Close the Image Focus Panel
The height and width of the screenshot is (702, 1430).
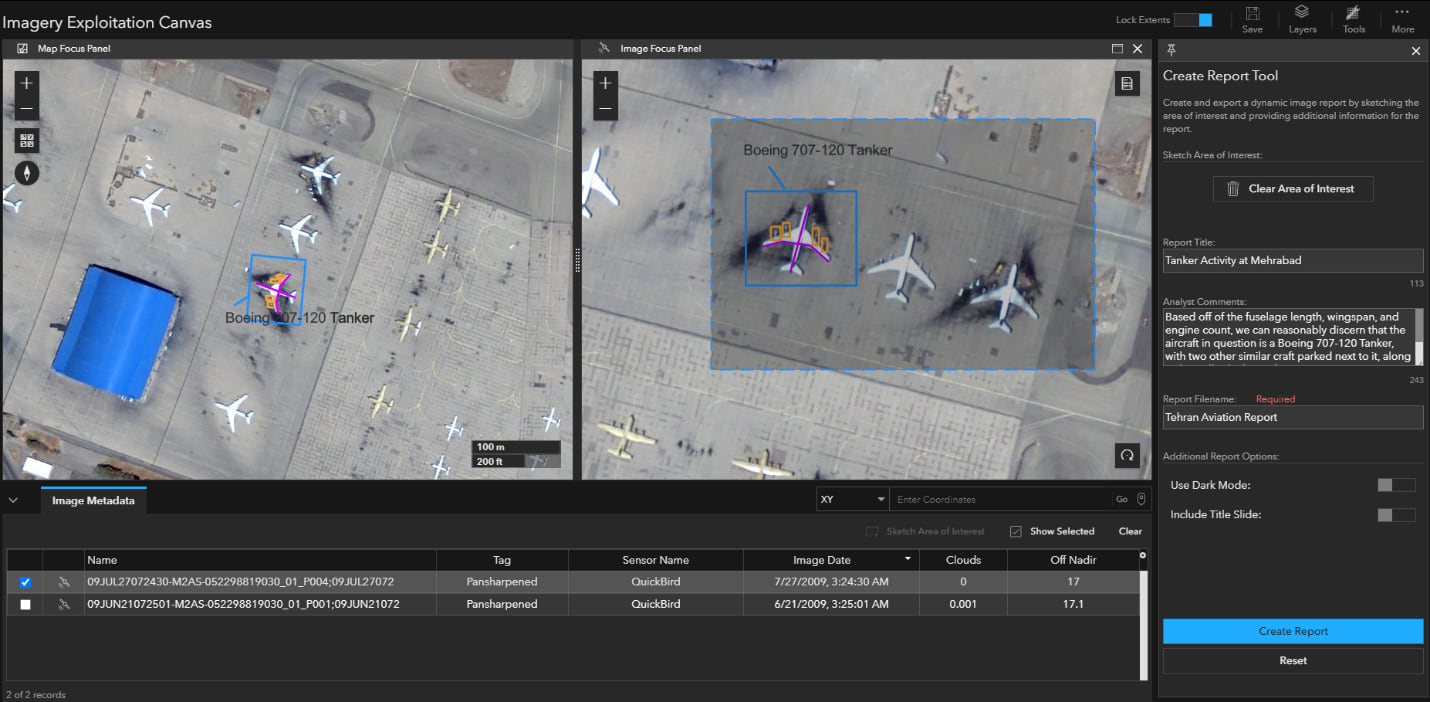click(1138, 48)
